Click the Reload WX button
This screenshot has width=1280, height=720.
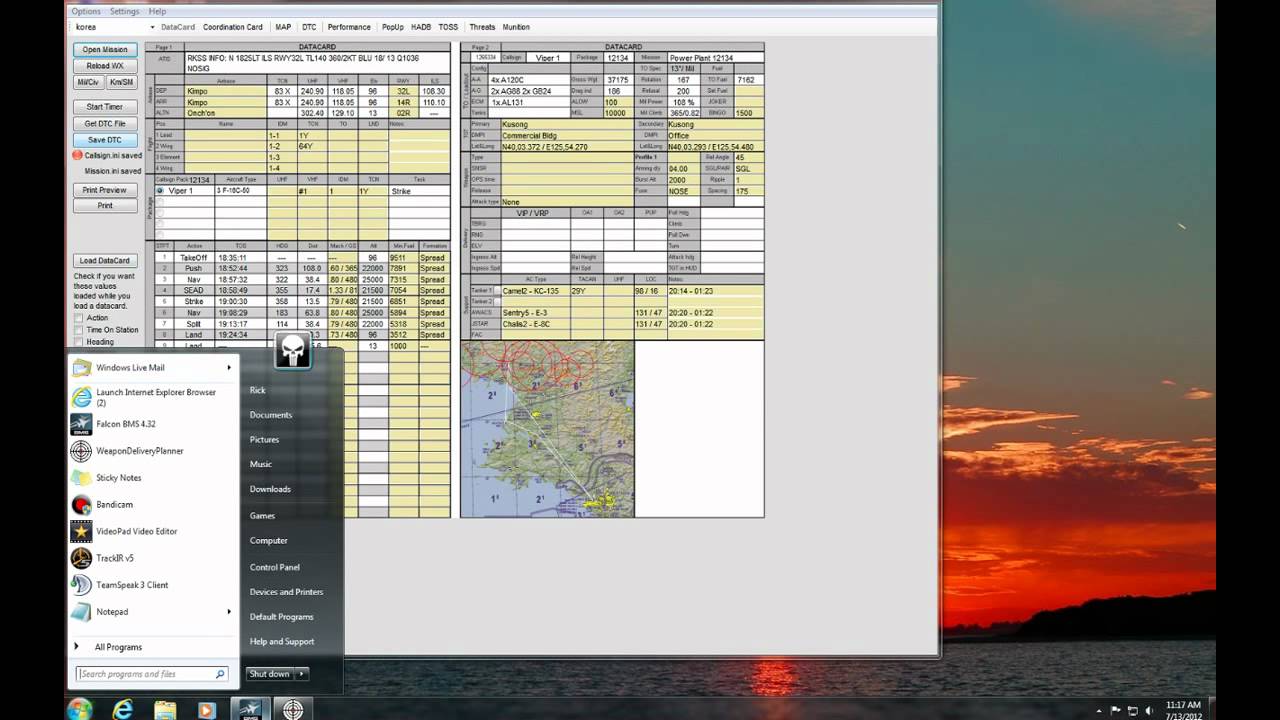click(105, 66)
